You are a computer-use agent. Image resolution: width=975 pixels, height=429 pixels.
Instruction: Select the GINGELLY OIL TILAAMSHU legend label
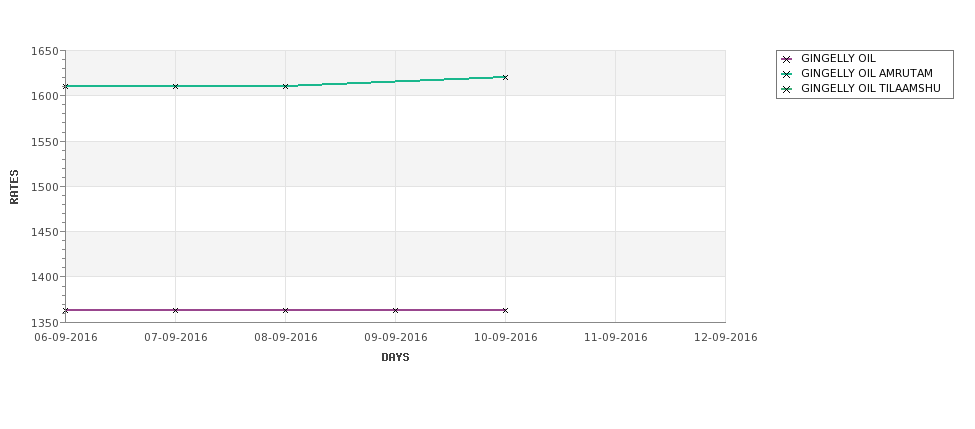pos(871,88)
